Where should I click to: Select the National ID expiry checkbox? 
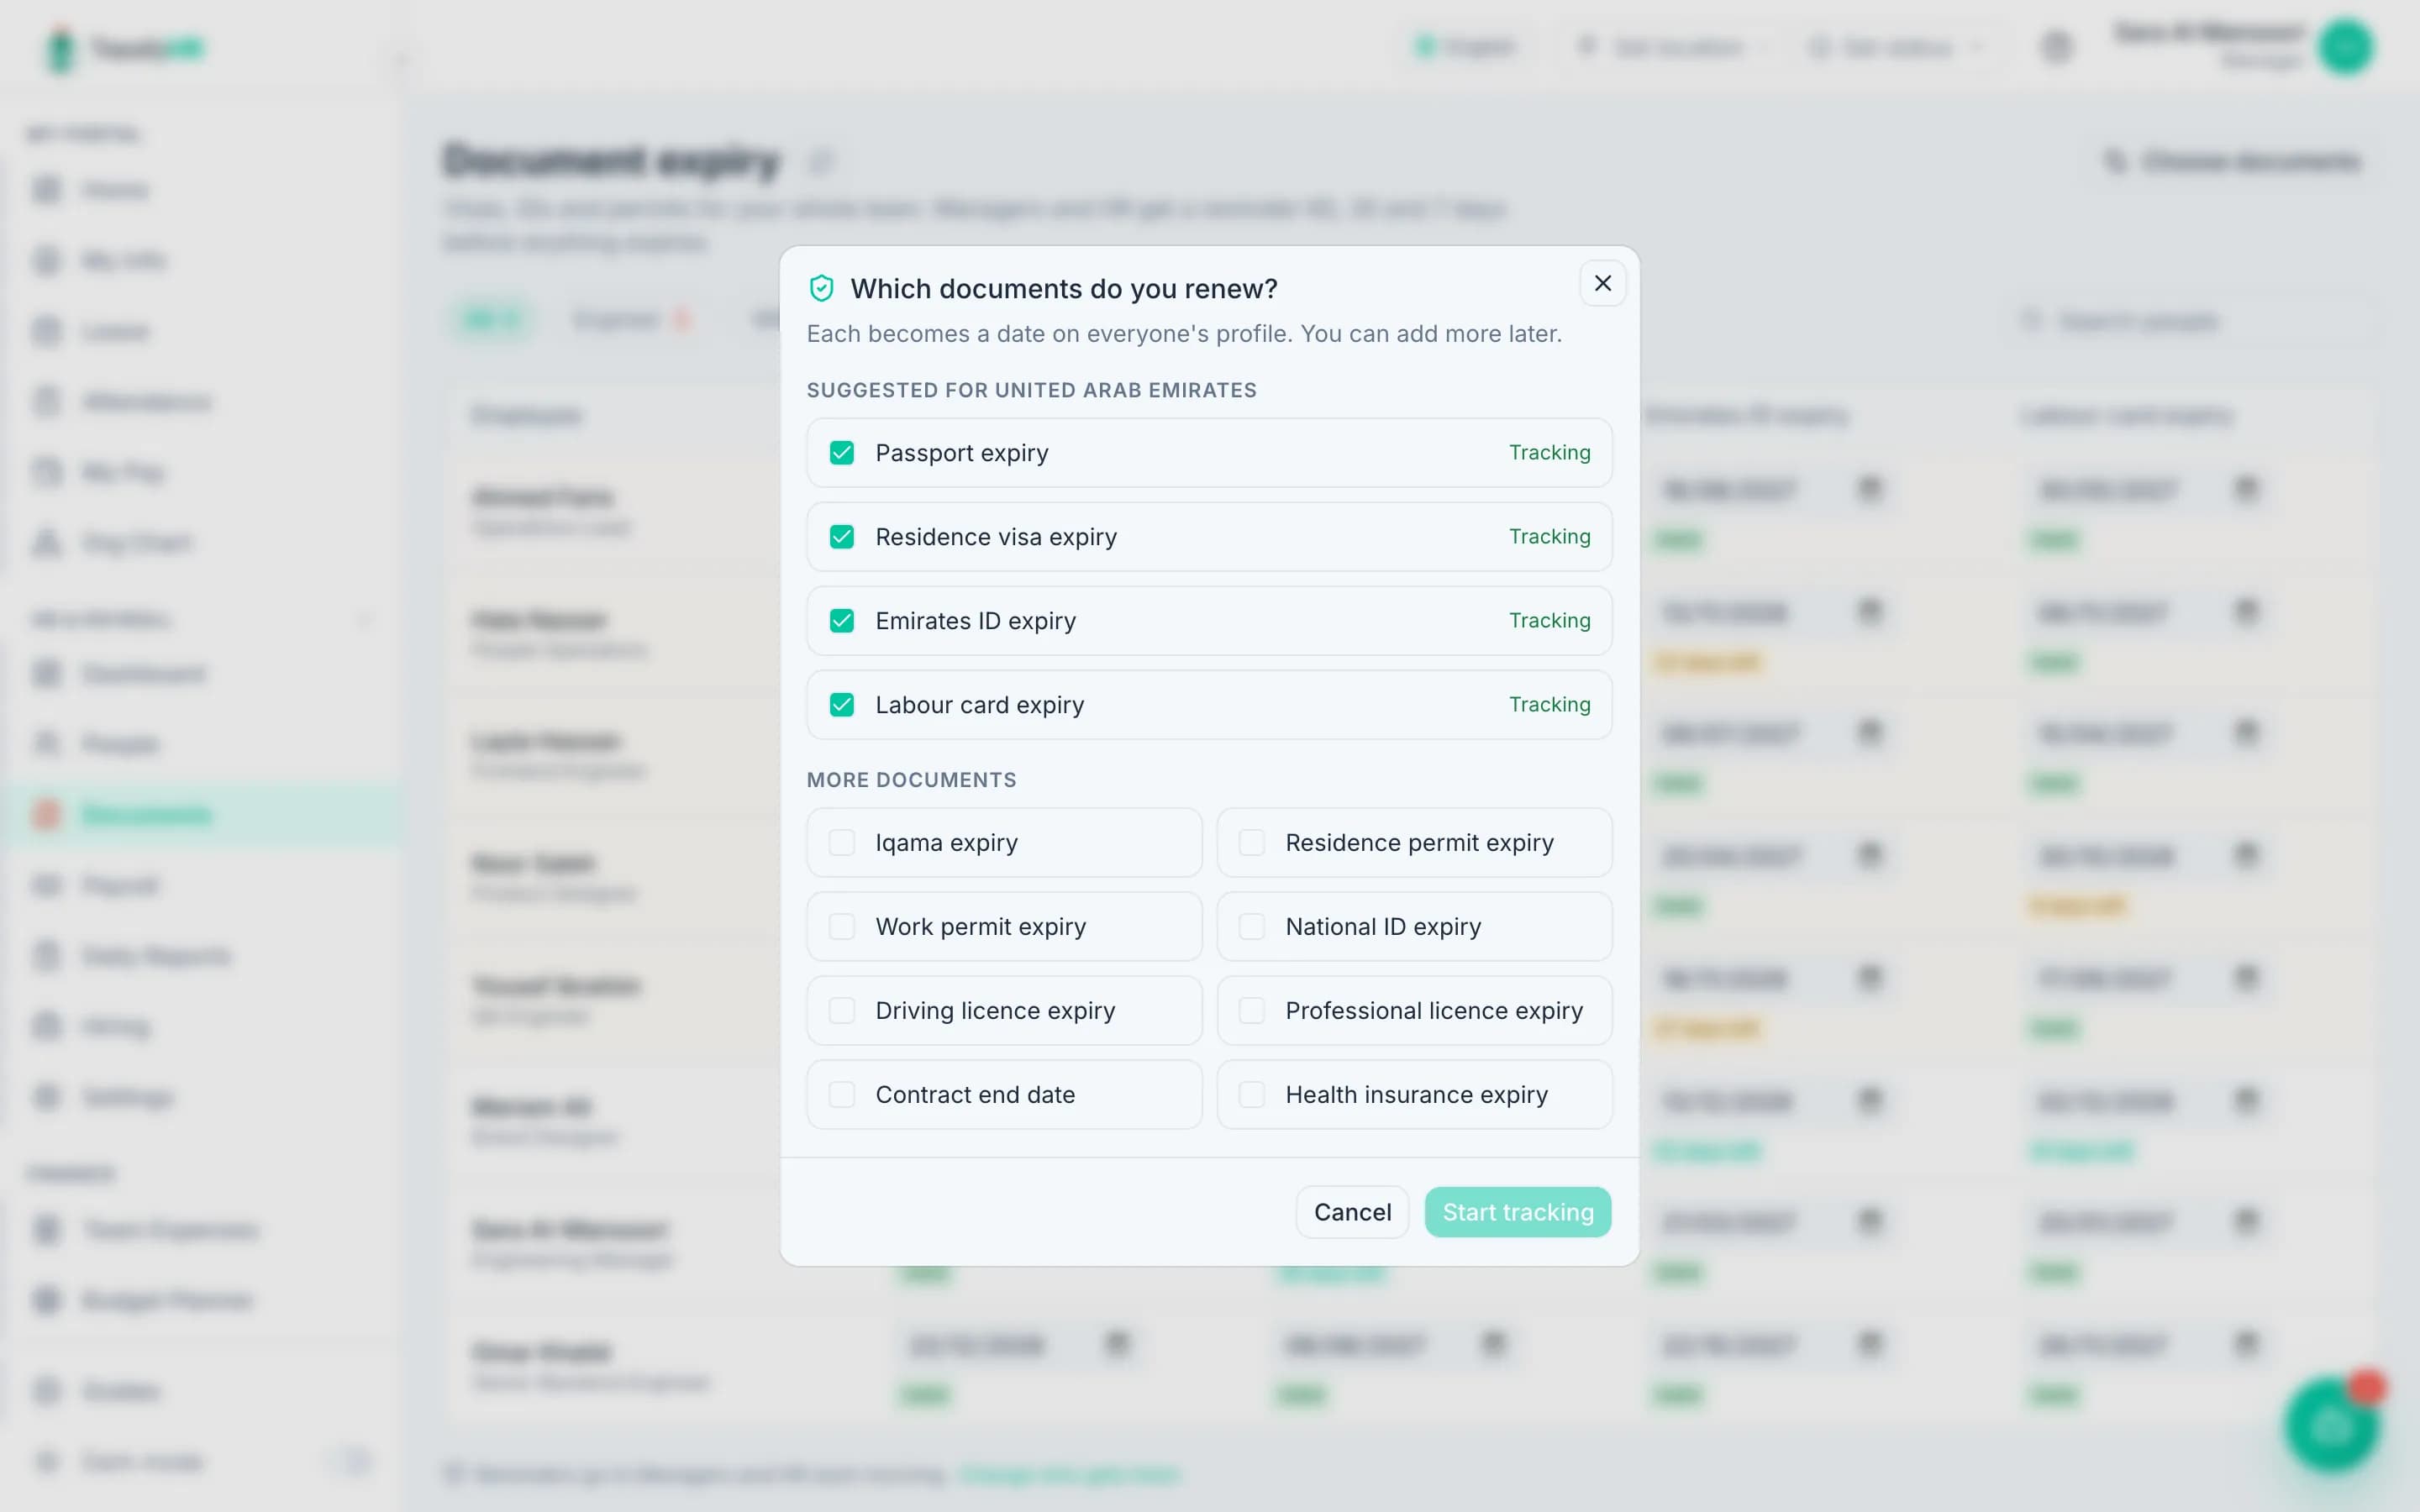[1252, 927]
